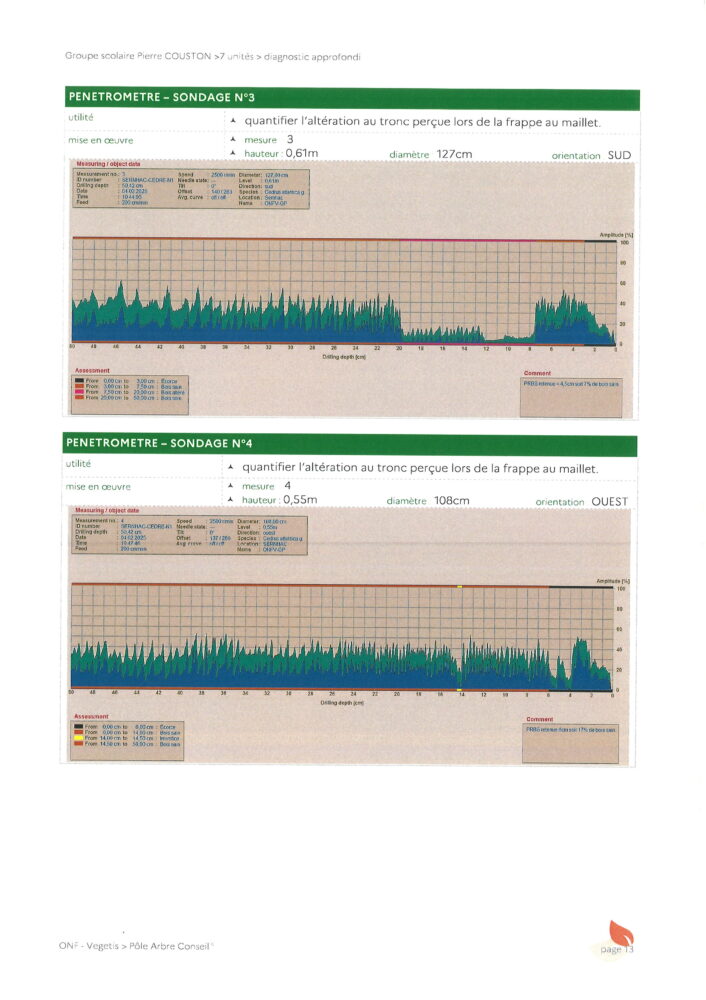Click the pink Bois altéré swatch in Sondage 3
Viewport: 706px width, 1000px height.
(x=79, y=392)
